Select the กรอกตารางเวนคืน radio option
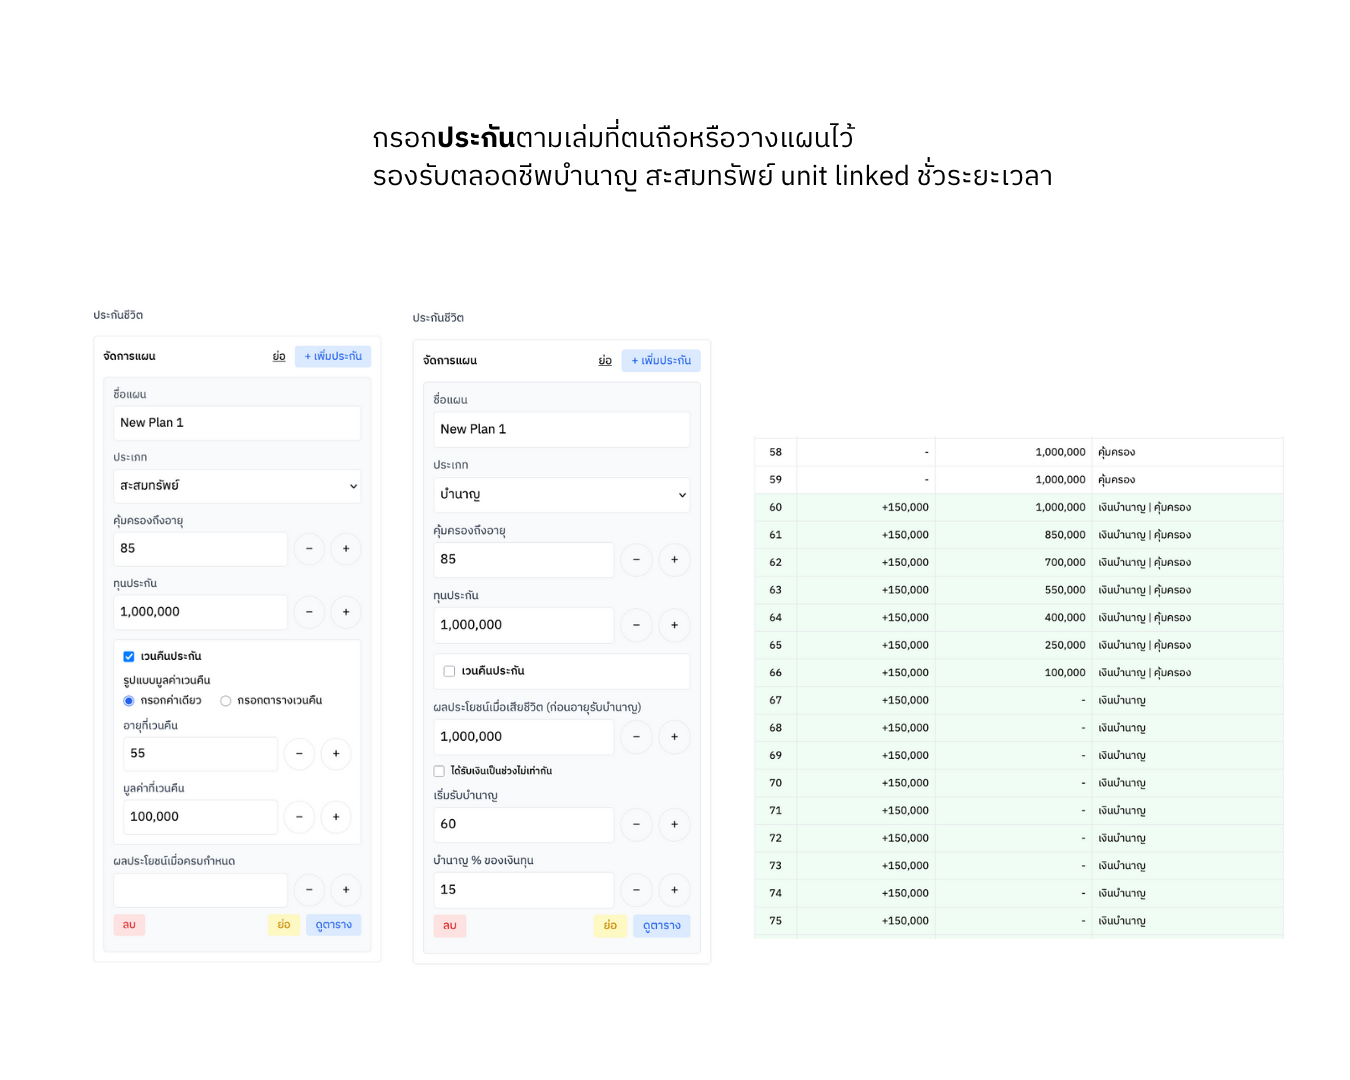 226,701
